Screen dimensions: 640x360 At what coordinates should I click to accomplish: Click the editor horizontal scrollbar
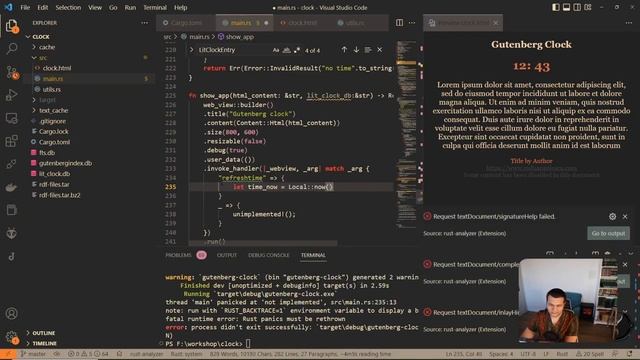pos(263,243)
